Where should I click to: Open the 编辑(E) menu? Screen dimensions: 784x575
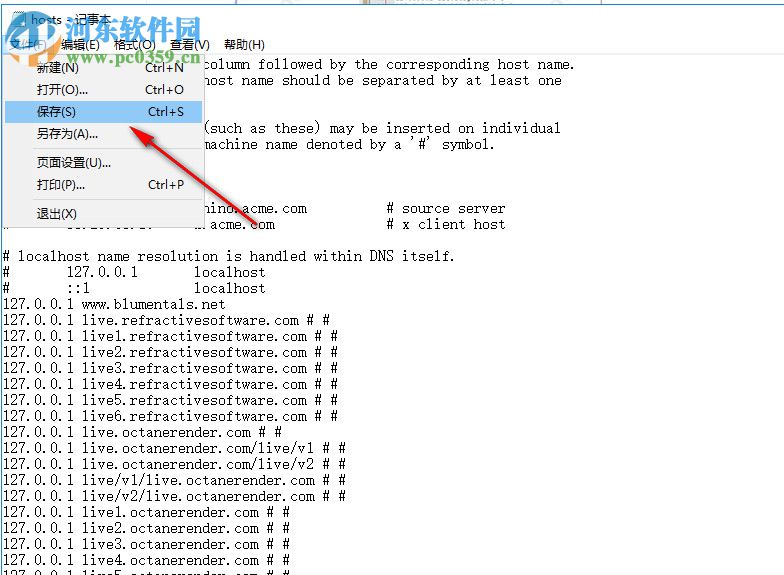[x=80, y=45]
